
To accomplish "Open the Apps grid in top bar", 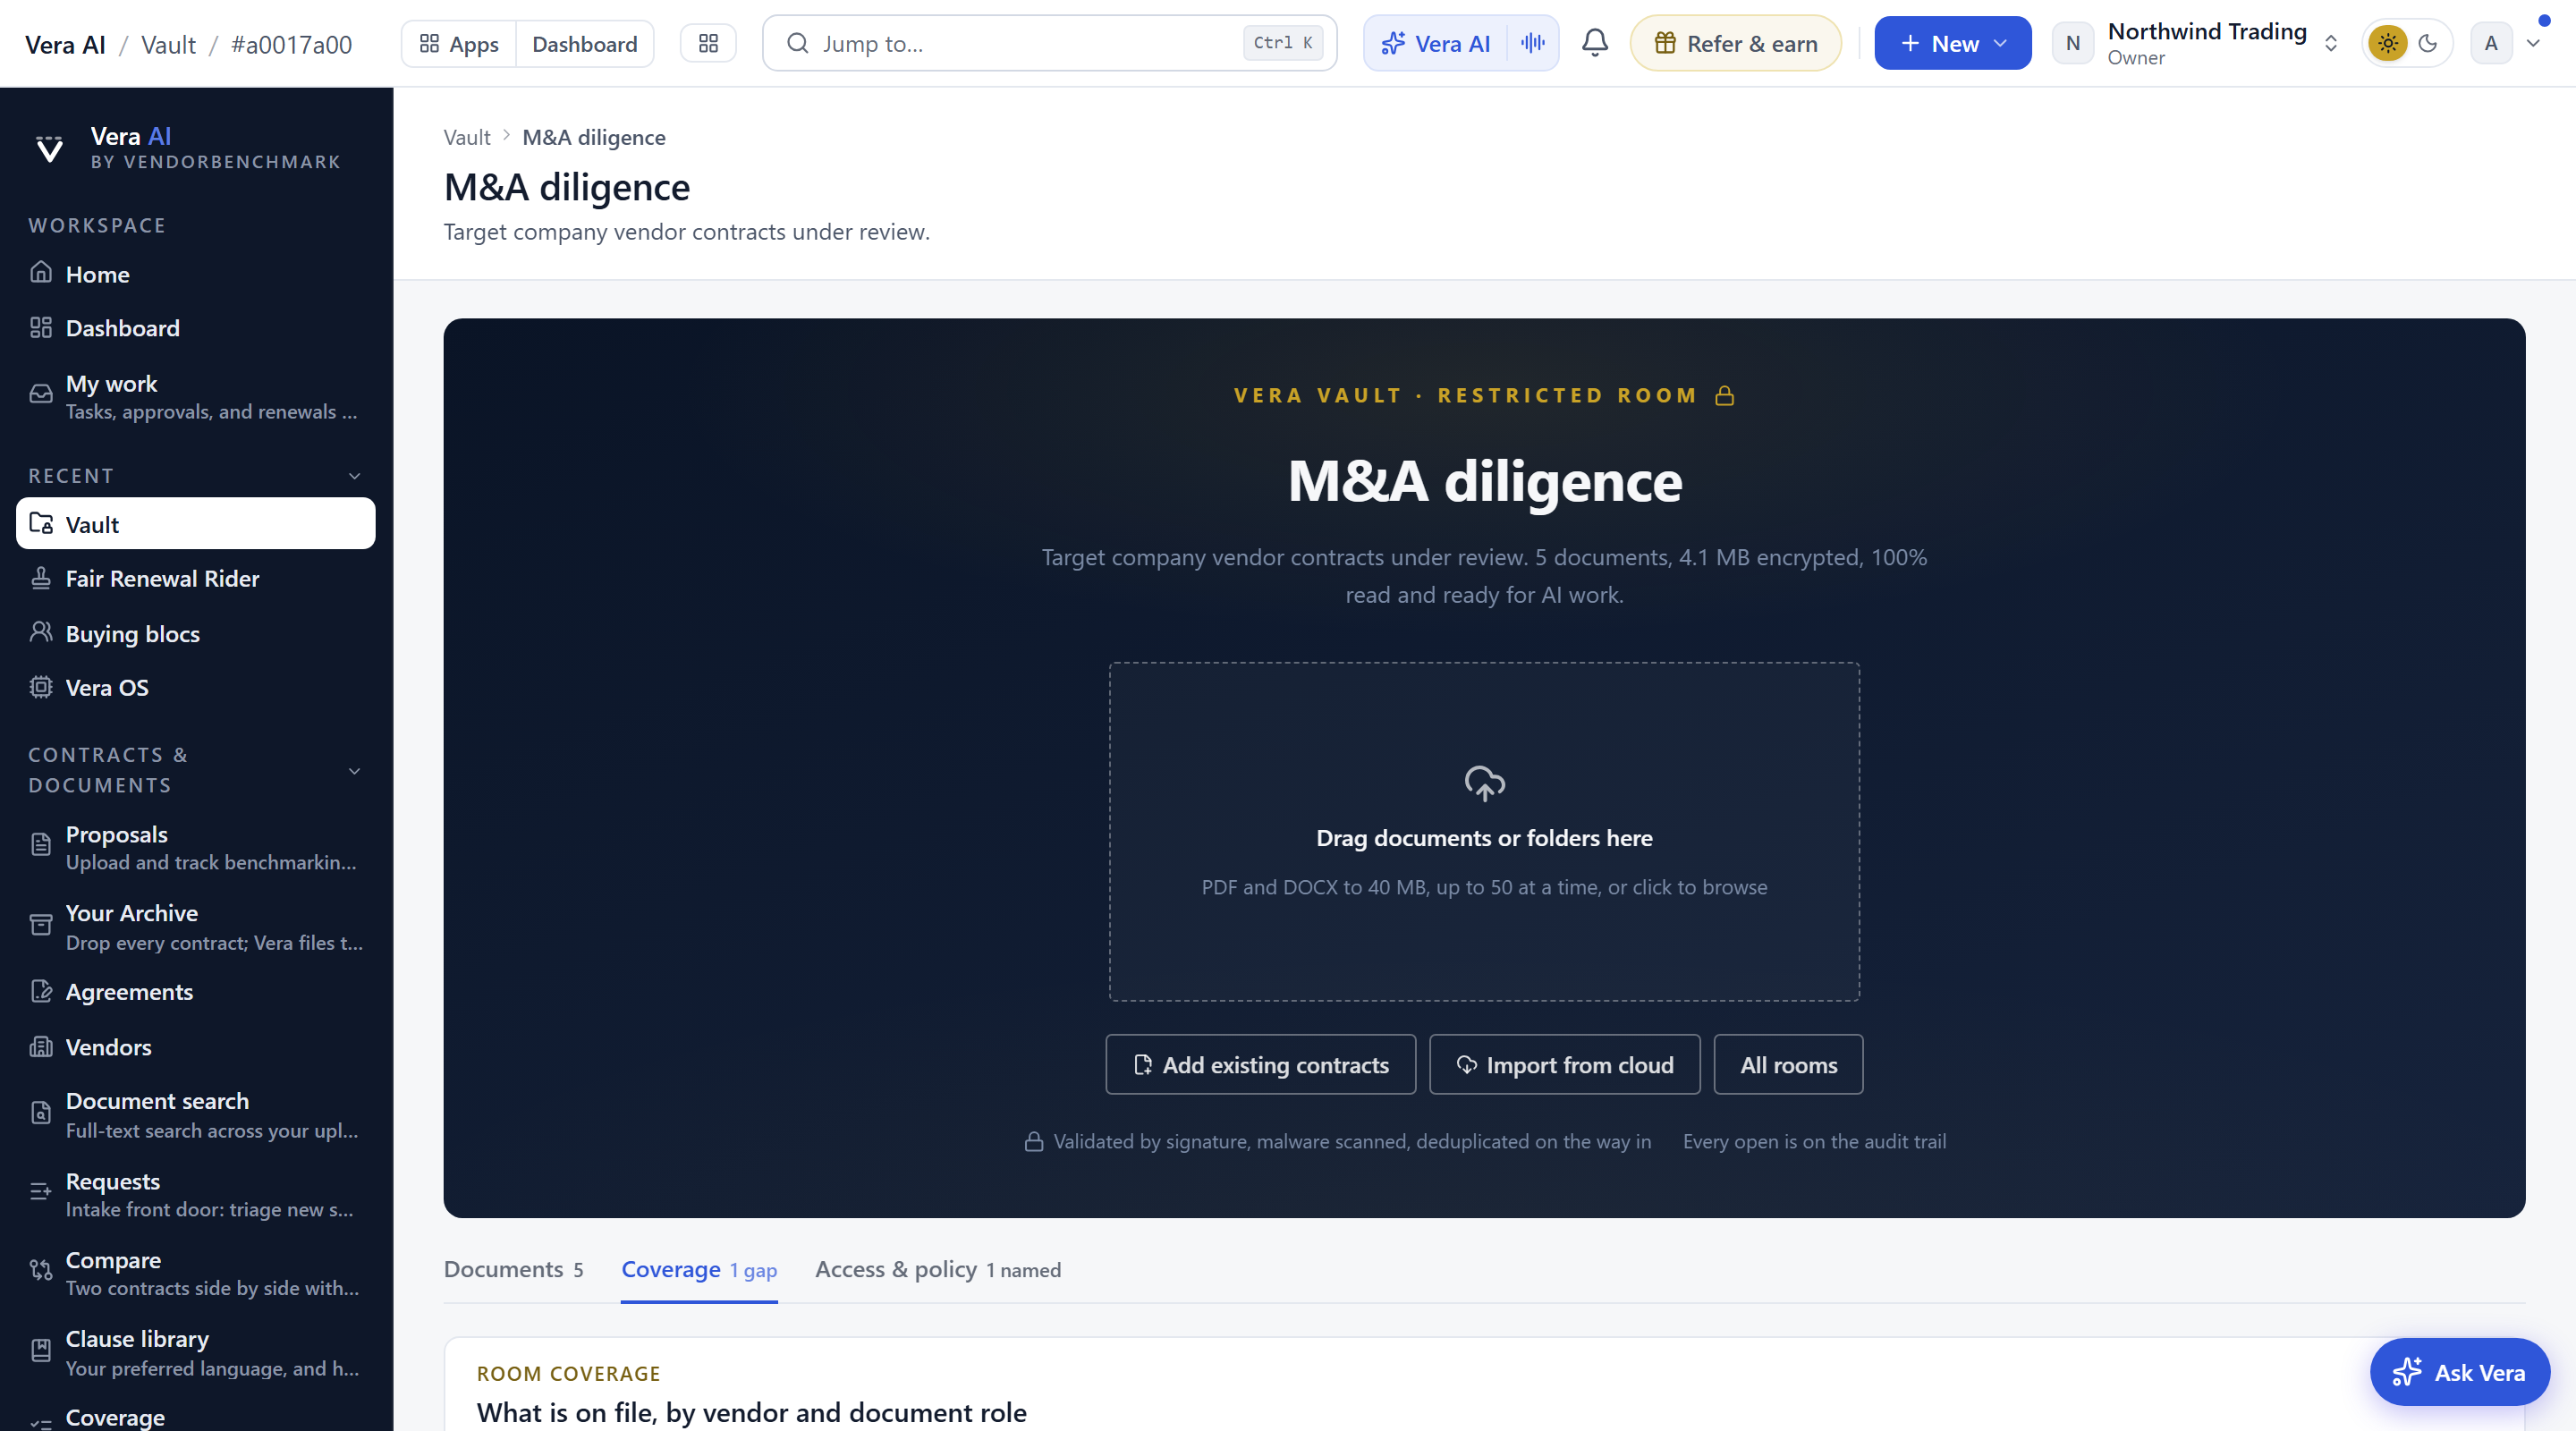I will point(459,44).
